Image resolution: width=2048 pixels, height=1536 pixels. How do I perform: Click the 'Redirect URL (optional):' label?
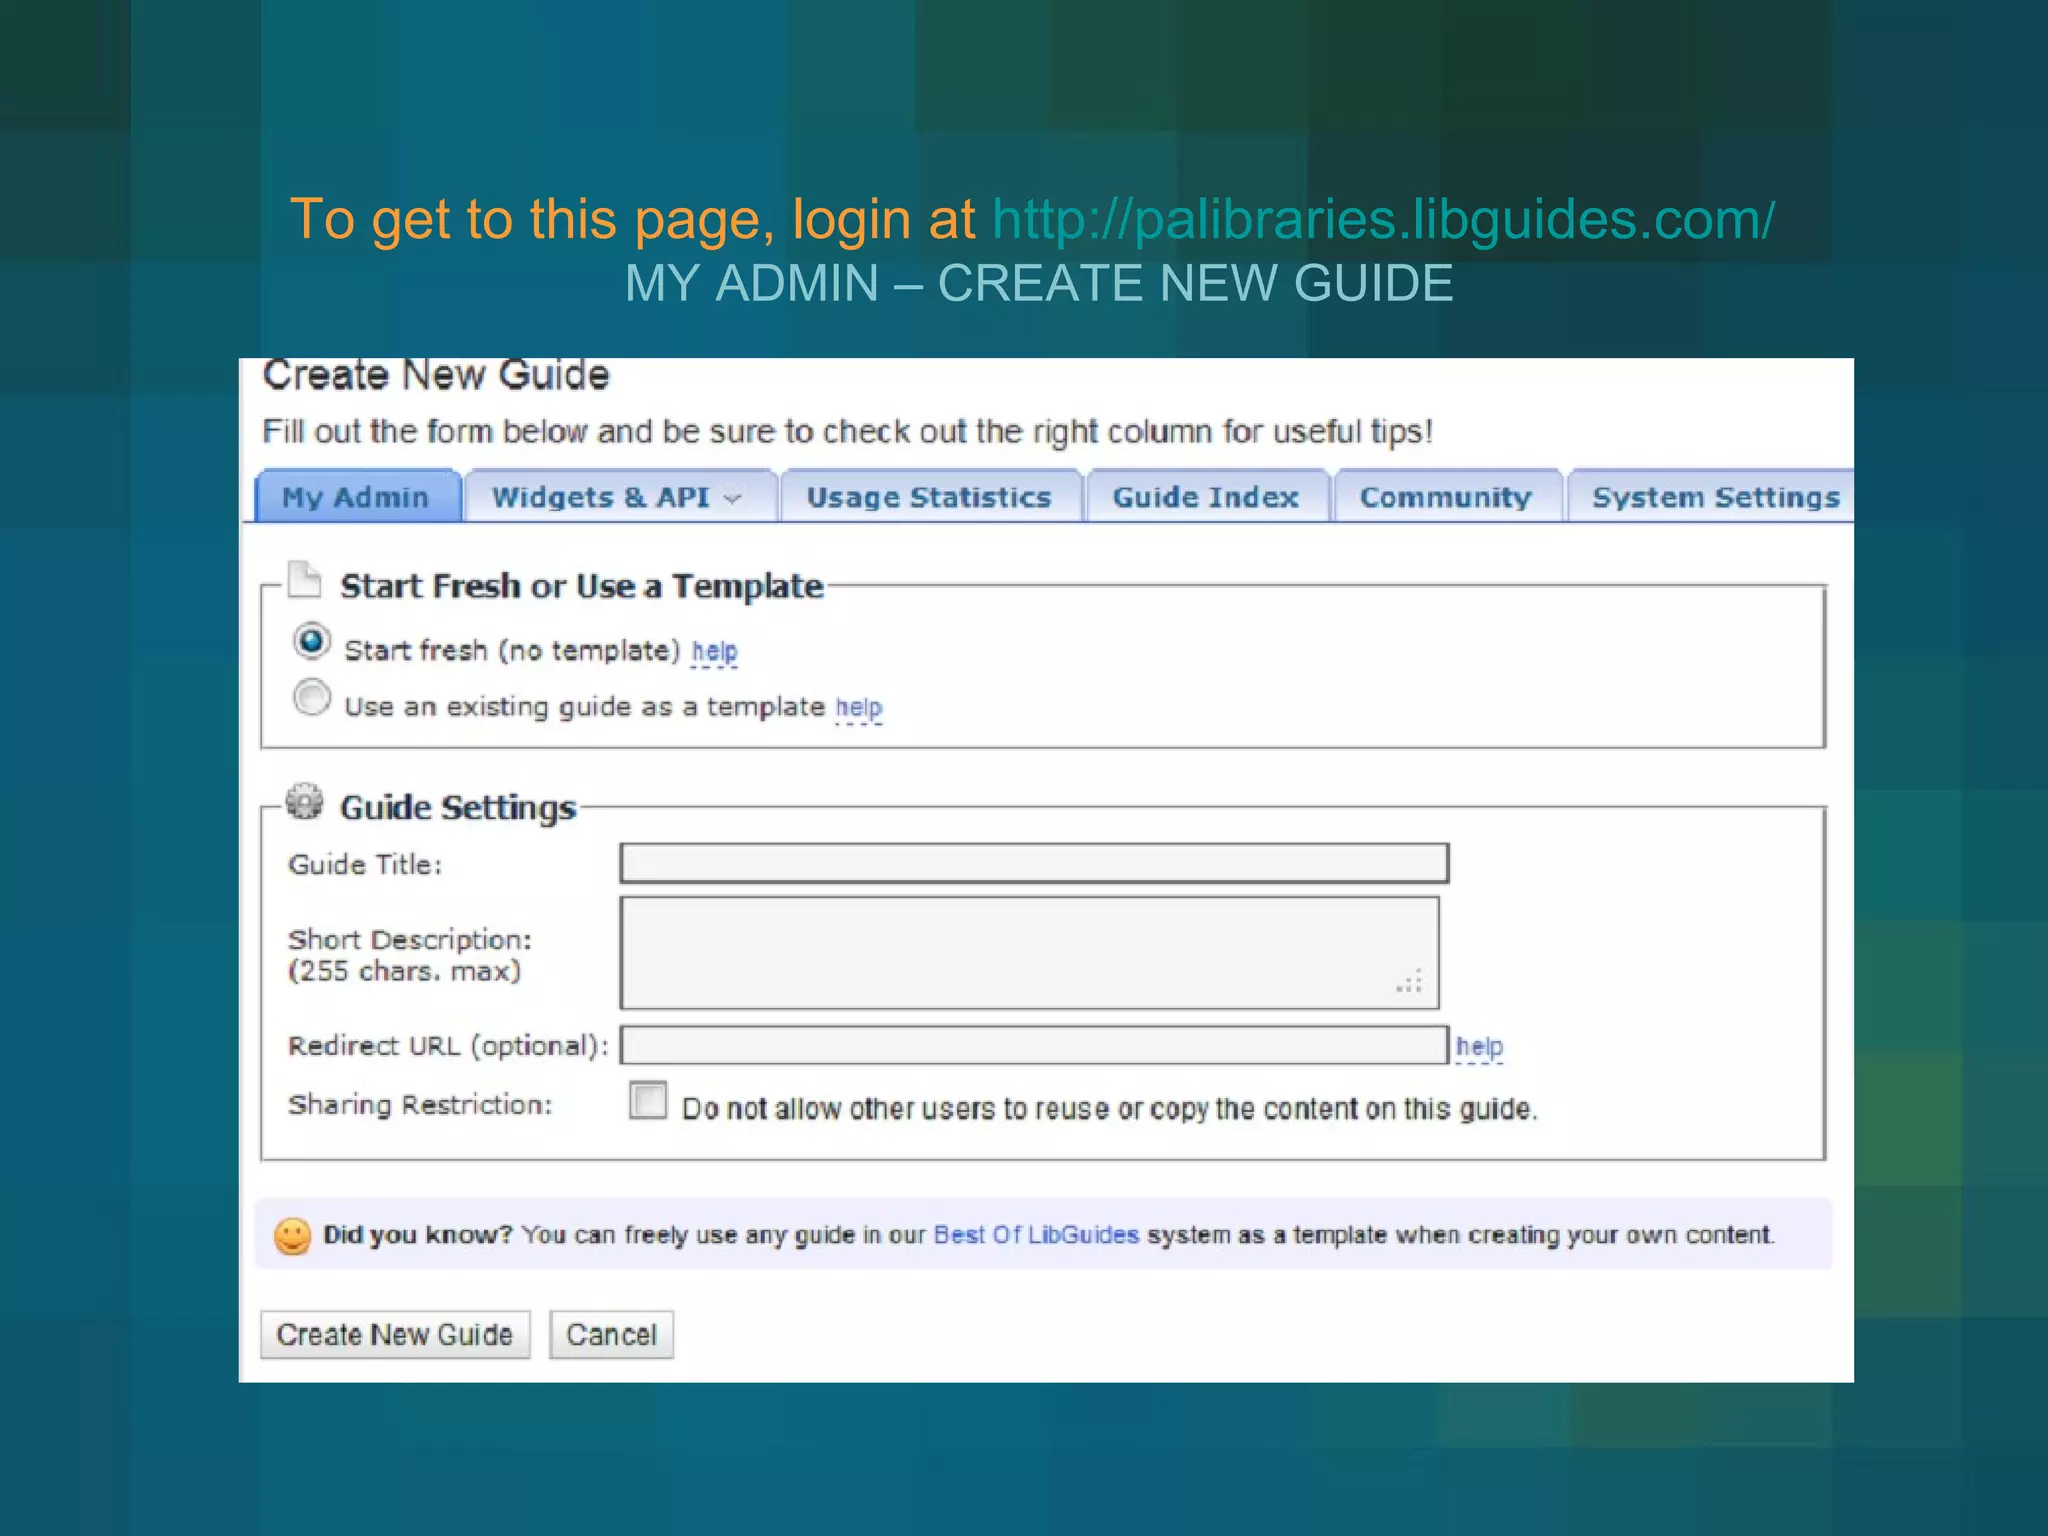click(x=448, y=1046)
